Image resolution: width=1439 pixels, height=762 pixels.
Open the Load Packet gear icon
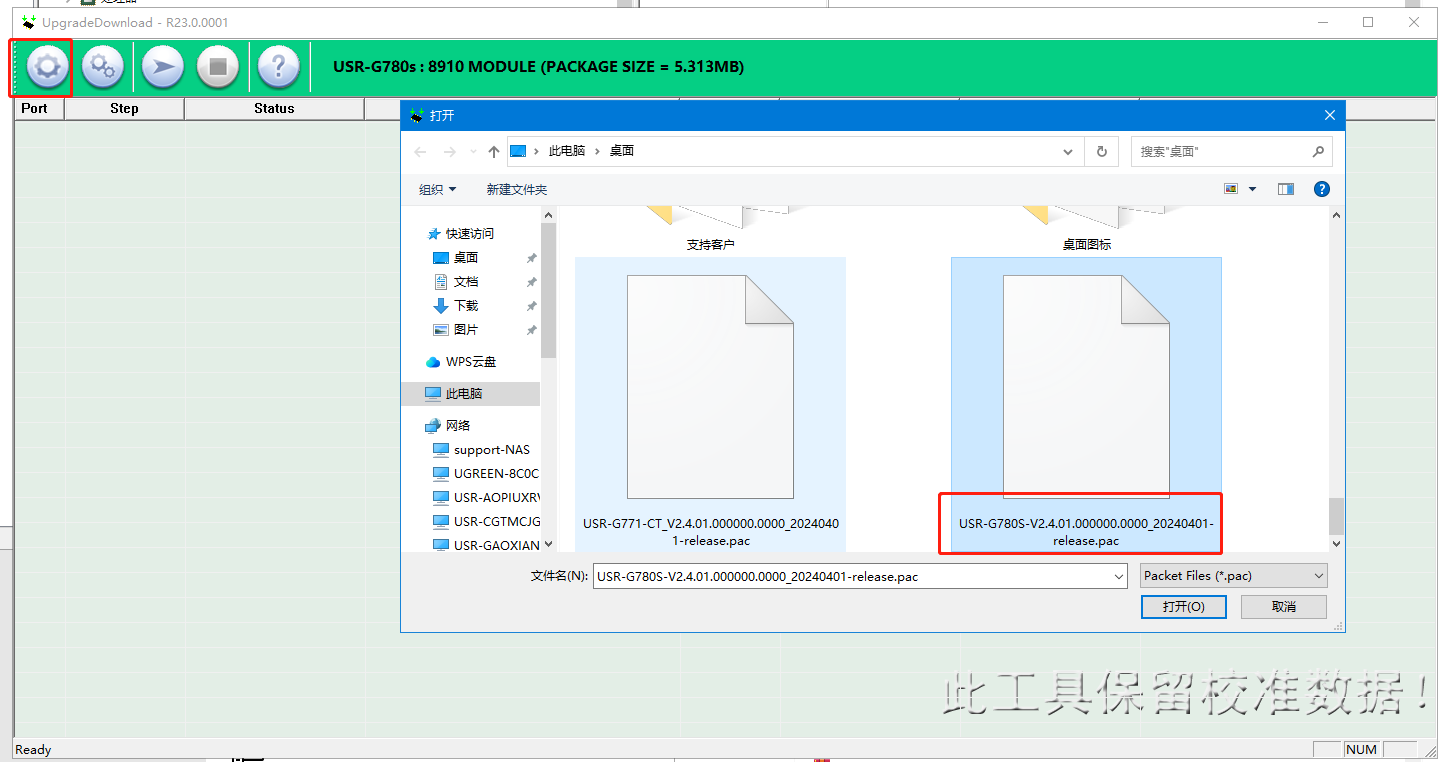tap(47, 67)
